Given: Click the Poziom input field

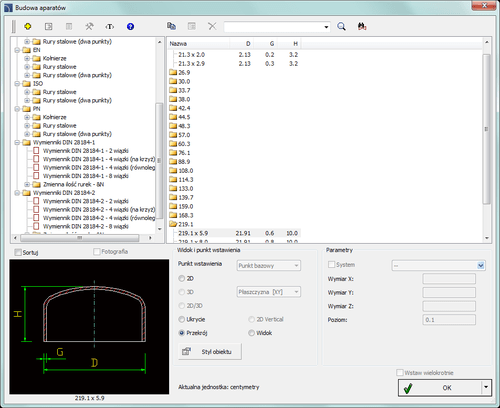Looking at the screenshot, I should click(x=449, y=320).
